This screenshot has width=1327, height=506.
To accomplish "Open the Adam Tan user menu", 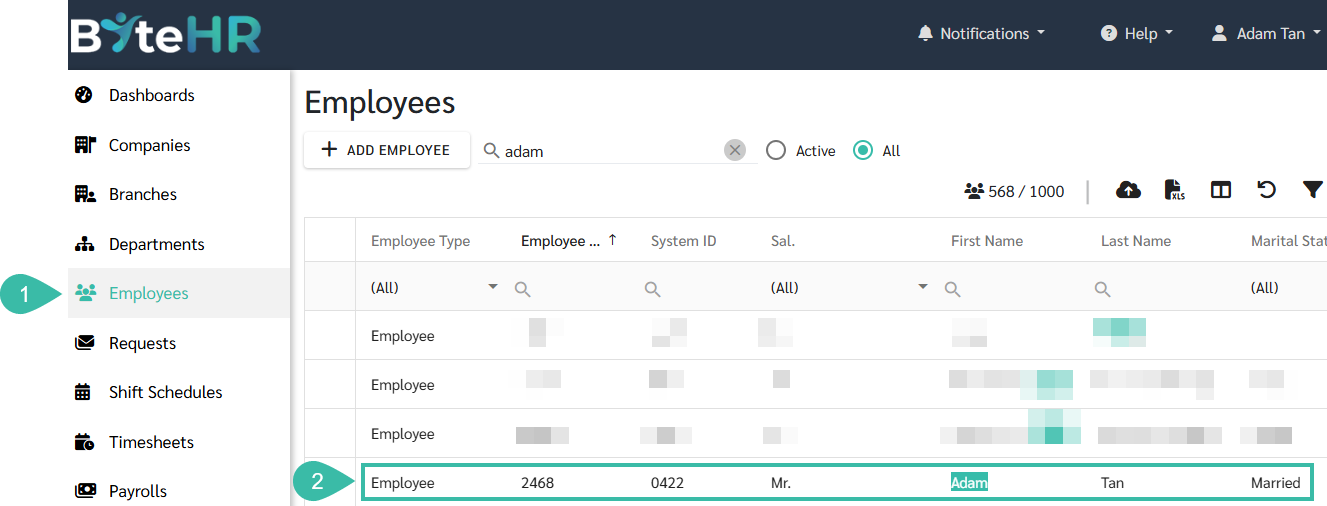I will [1266, 33].
